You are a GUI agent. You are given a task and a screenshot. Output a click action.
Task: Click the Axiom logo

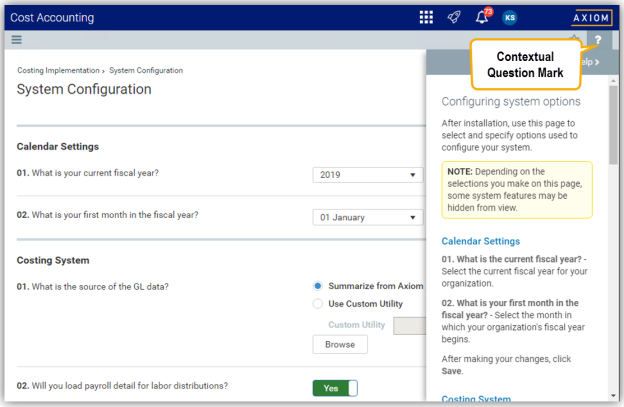[x=592, y=17]
